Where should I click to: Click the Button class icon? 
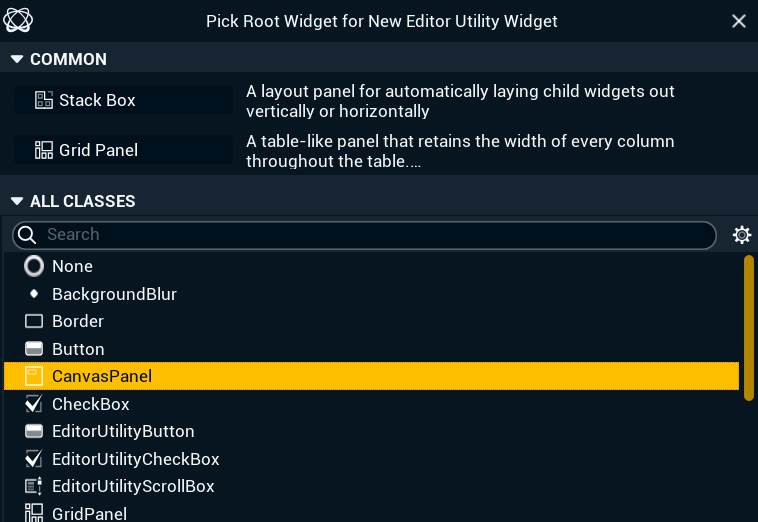tap(34, 349)
